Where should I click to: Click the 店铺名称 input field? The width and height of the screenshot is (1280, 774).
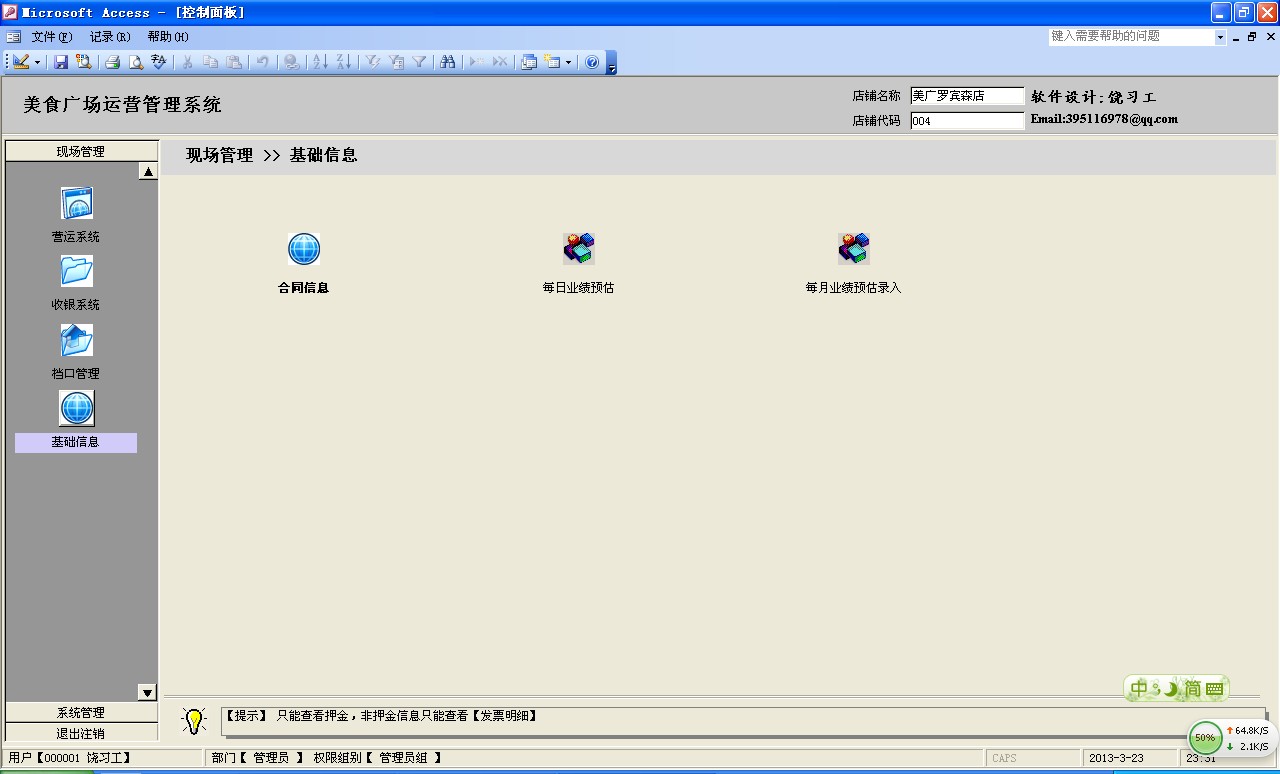point(967,96)
